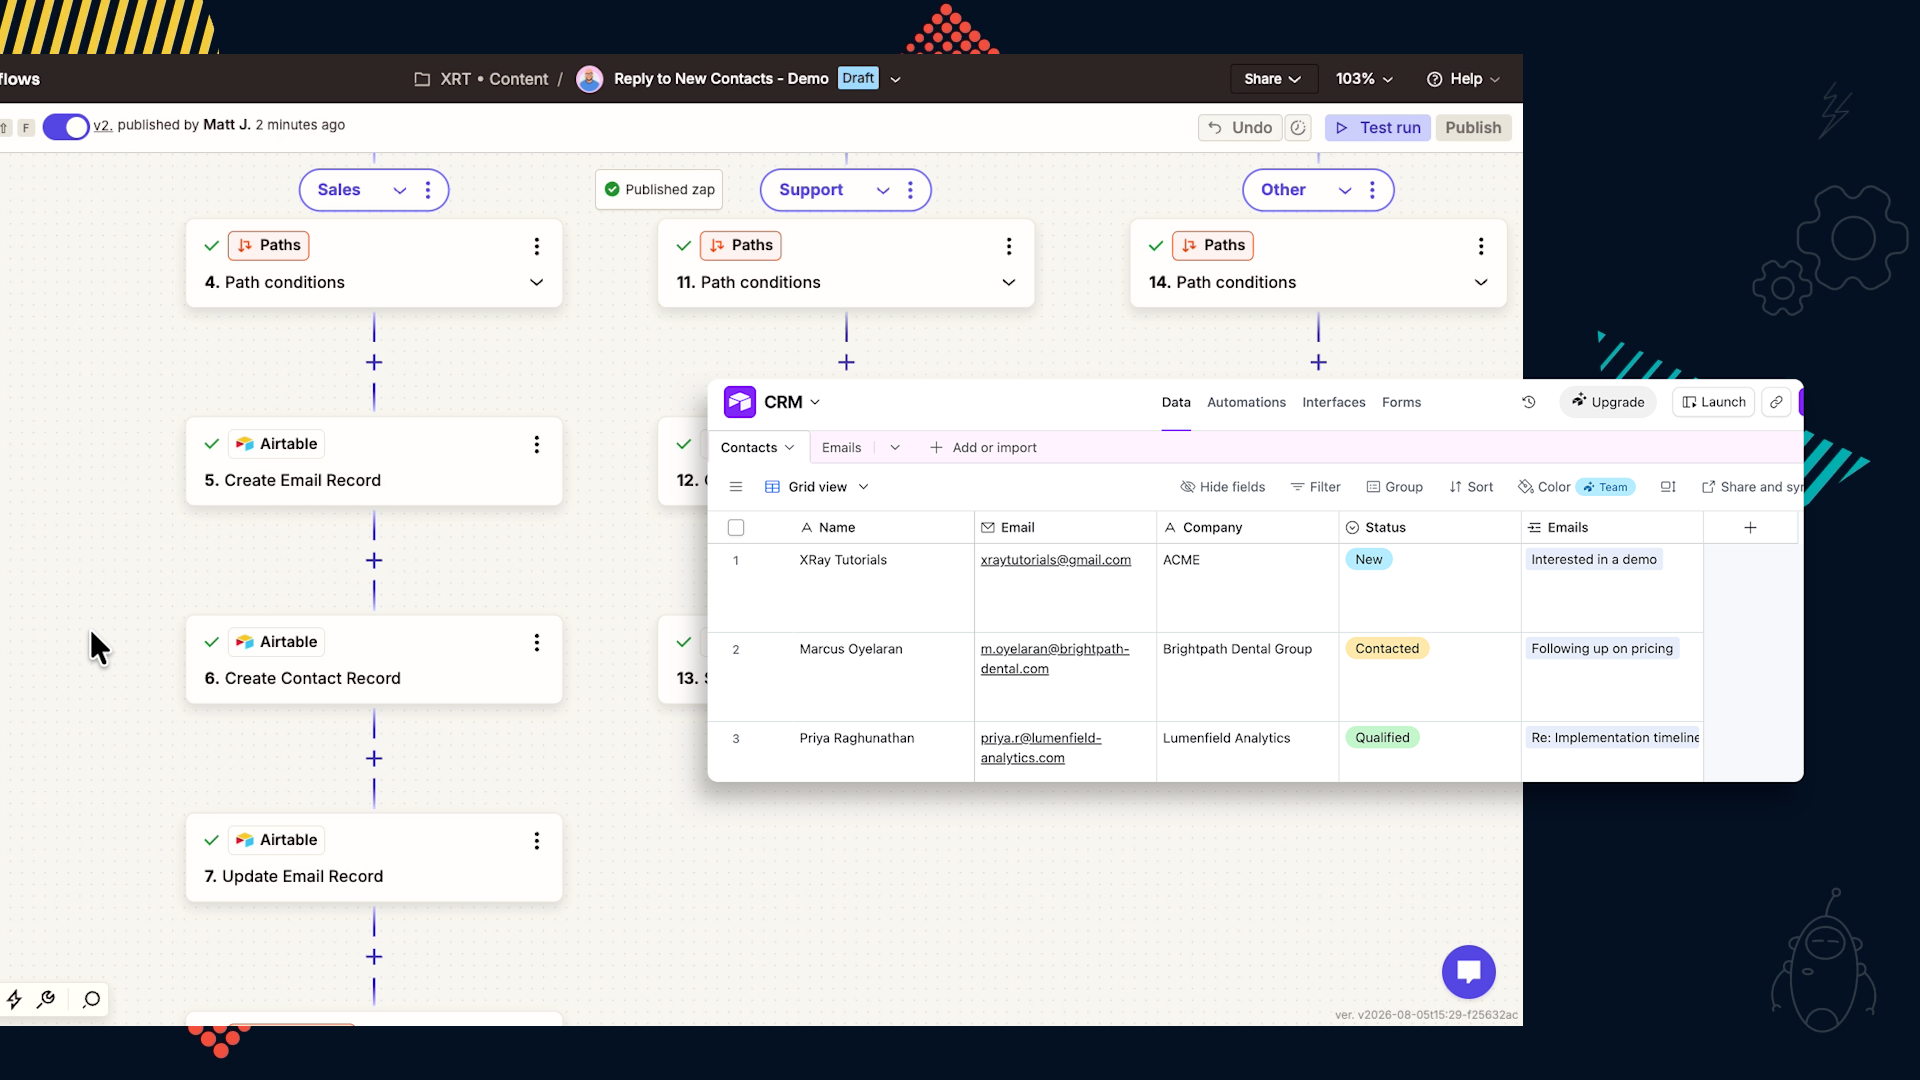This screenshot has height=1080, width=1920.
Task: Add a new field column in CRM grid
Action: pos(1750,528)
